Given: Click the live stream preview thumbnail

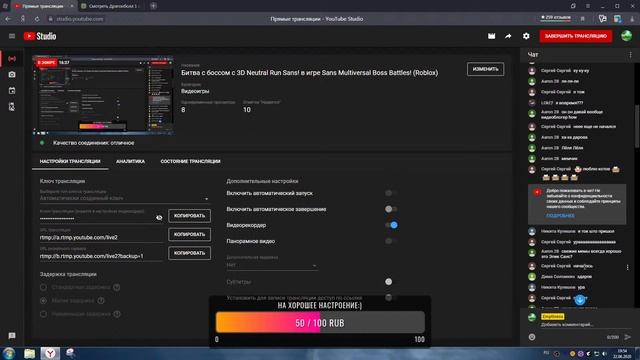Looking at the screenshot, I should coord(103,95).
